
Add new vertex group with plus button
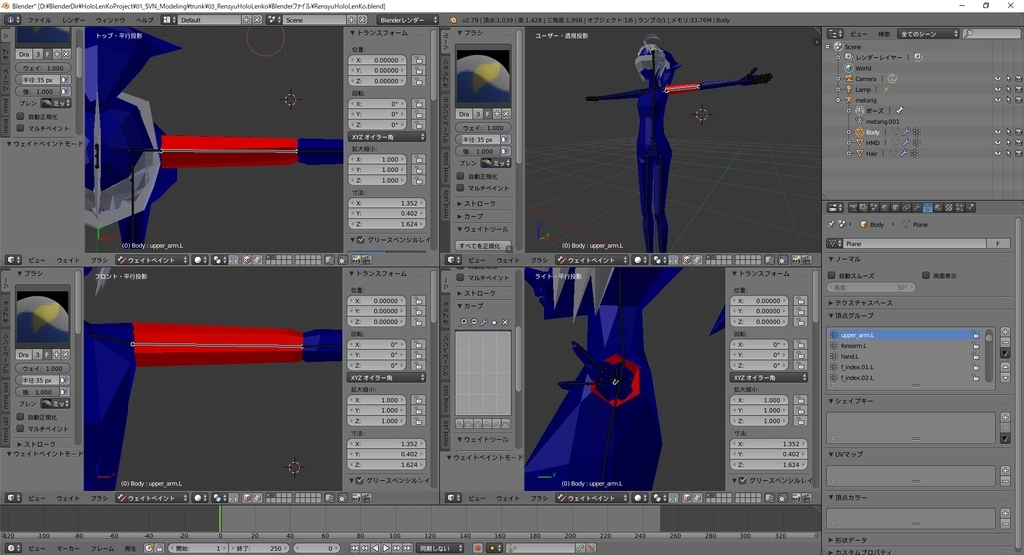[x=1006, y=331]
